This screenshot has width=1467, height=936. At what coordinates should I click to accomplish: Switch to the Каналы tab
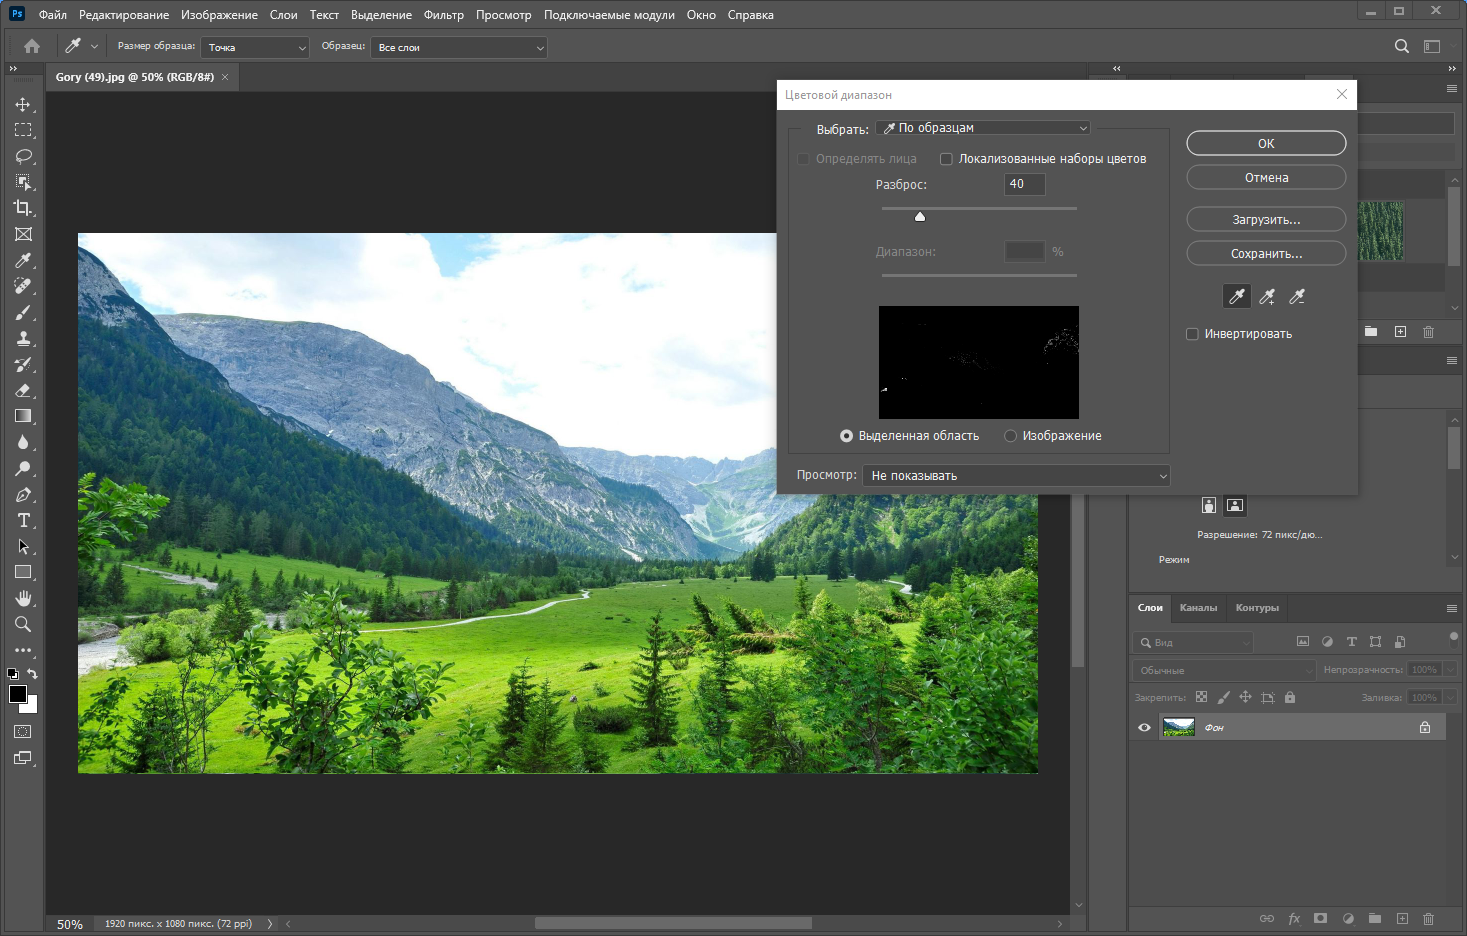pos(1198,608)
